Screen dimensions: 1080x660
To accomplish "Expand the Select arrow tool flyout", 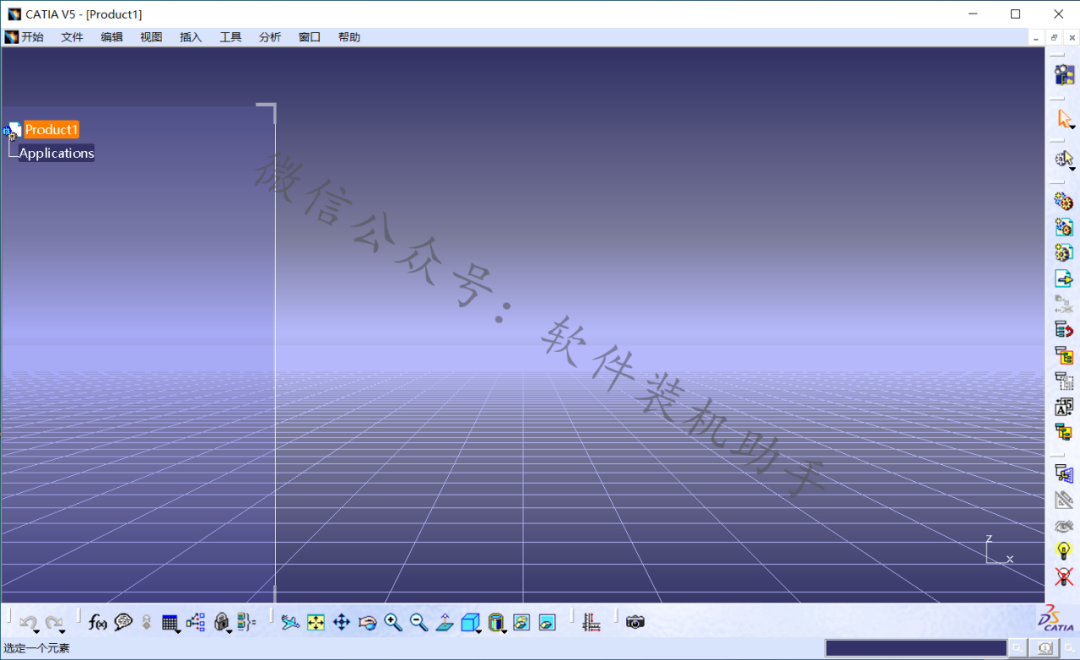I will click(1072, 127).
